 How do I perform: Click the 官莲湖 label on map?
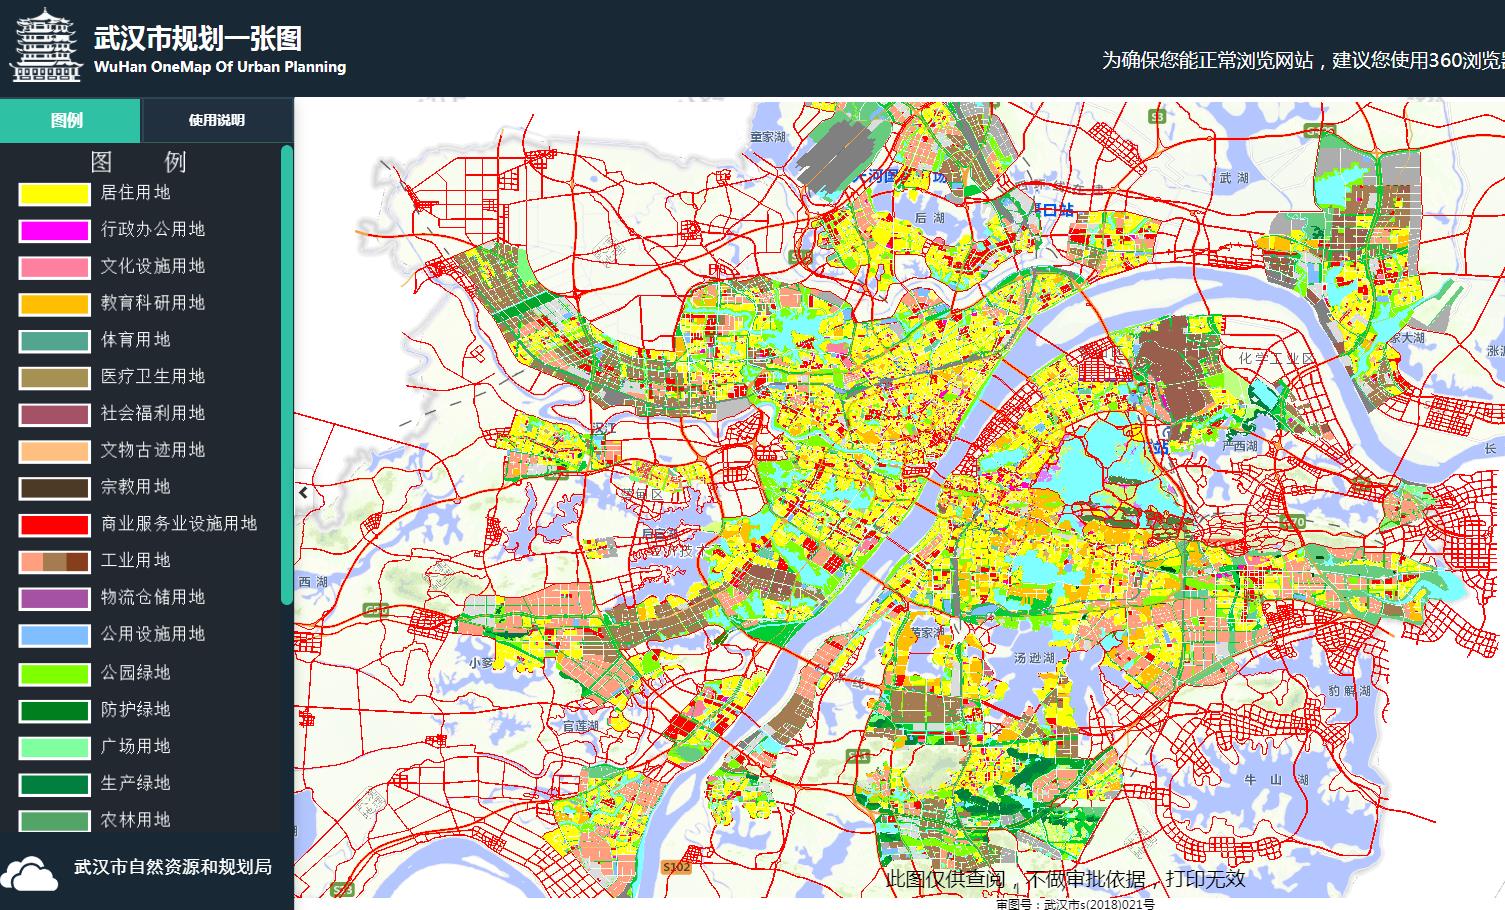[x=580, y=726]
